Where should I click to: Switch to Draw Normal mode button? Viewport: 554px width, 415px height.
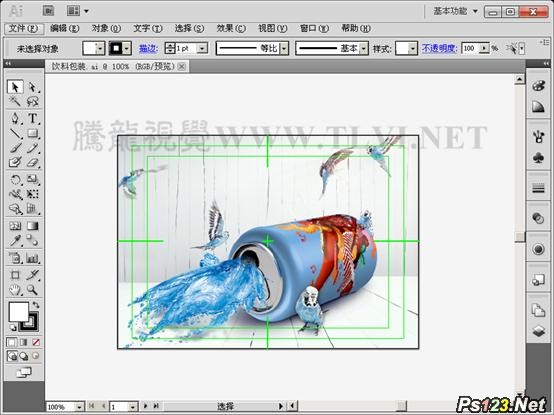[x=12, y=356]
